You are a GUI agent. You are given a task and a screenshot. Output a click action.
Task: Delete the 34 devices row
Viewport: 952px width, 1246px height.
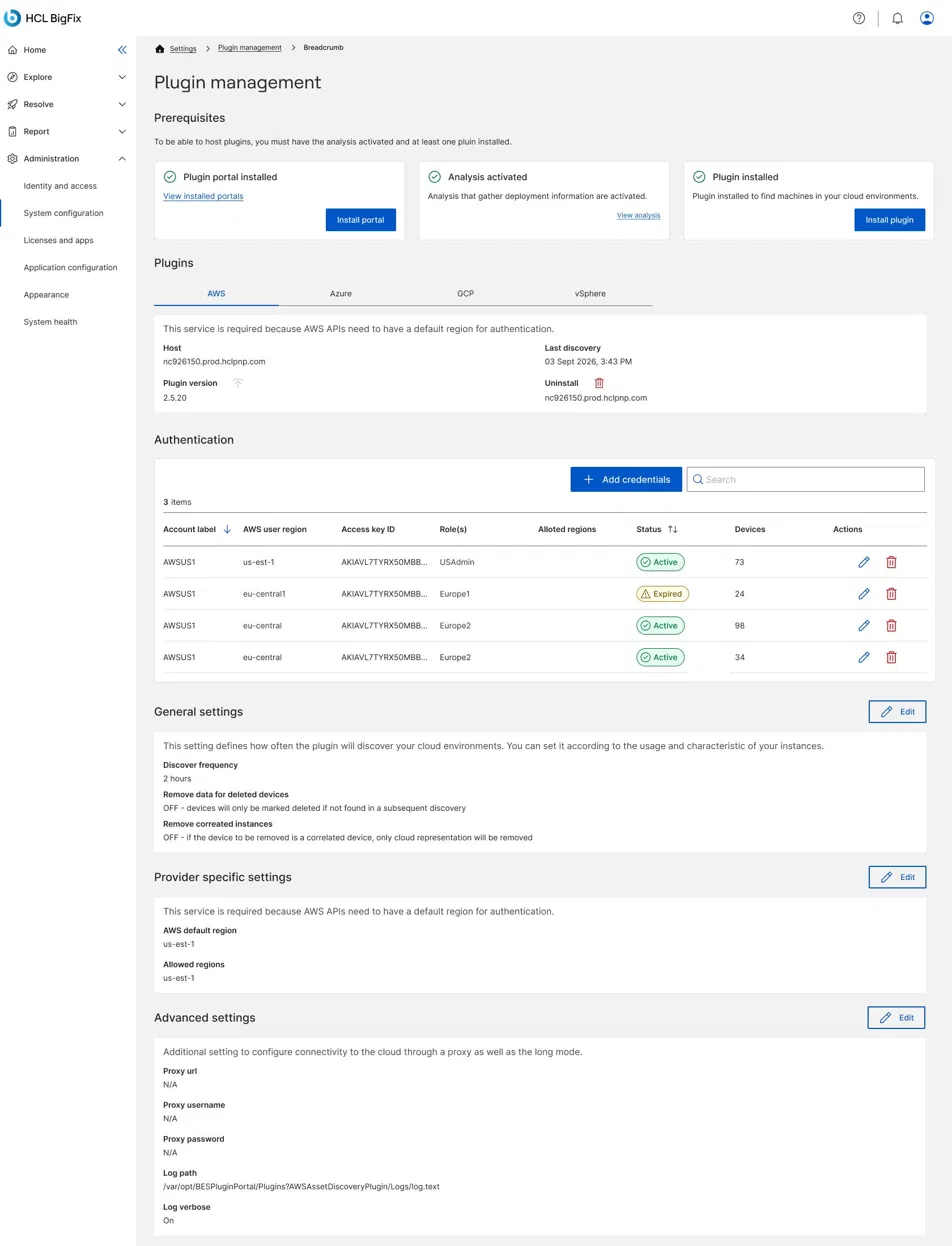(x=891, y=657)
